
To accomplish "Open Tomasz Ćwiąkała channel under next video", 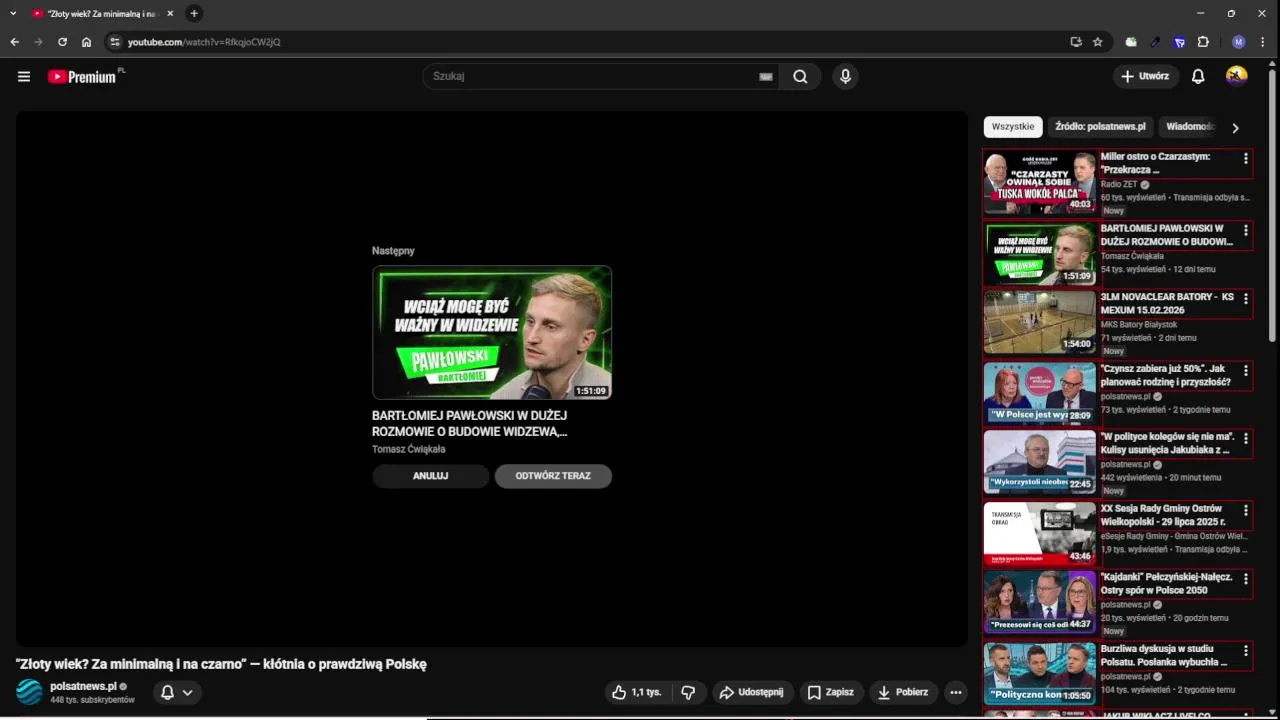I will pos(409,449).
